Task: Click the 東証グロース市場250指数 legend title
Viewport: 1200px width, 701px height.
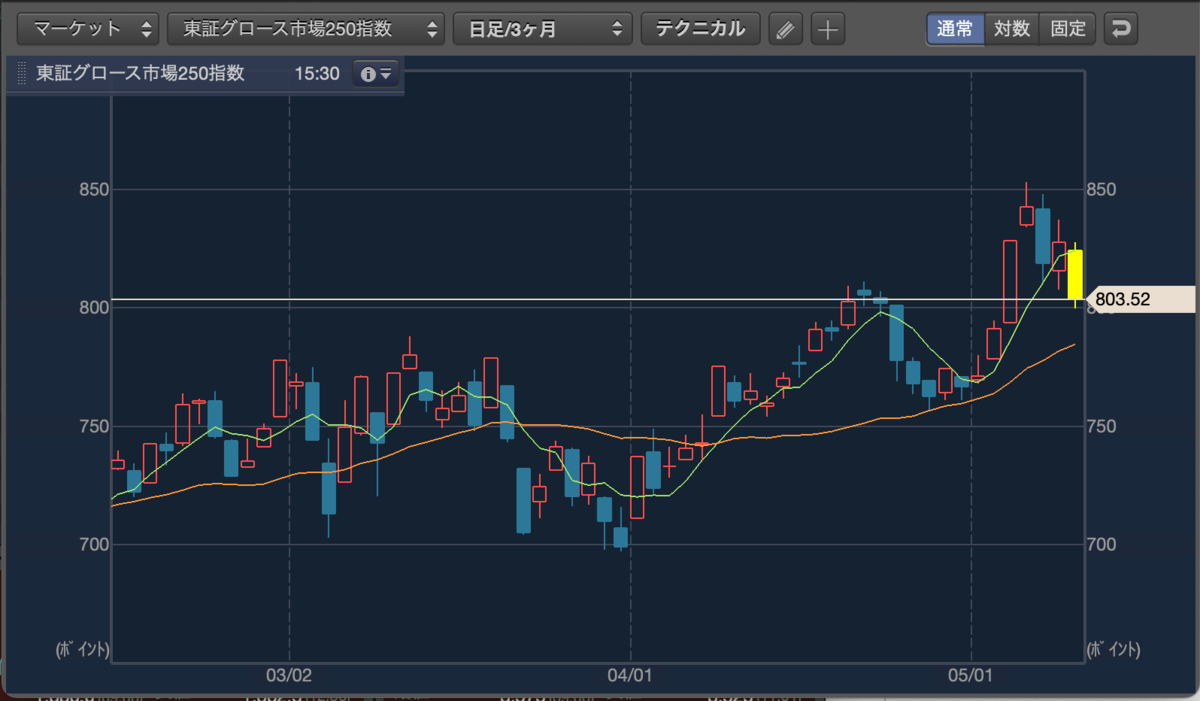Action: [x=140, y=75]
